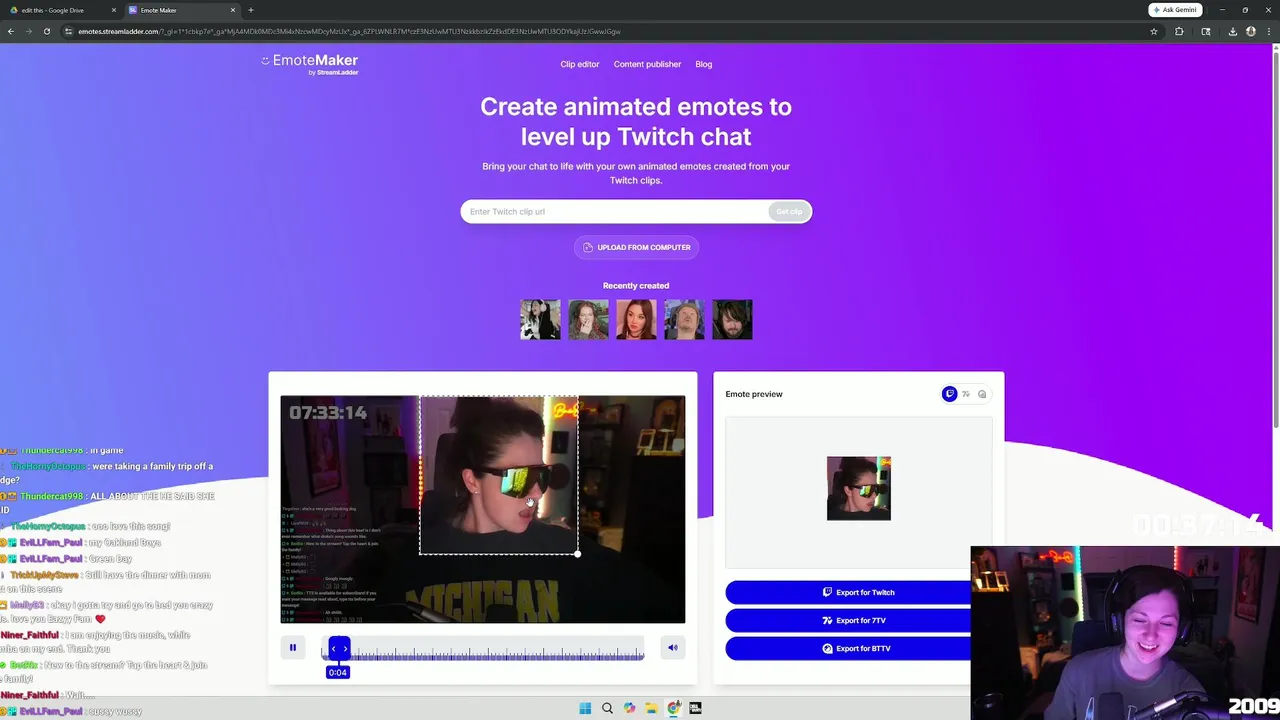Click the 0:04 time marker label
Image resolution: width=1280 pixels, height=720 pixels.
(x=338, y=672)
